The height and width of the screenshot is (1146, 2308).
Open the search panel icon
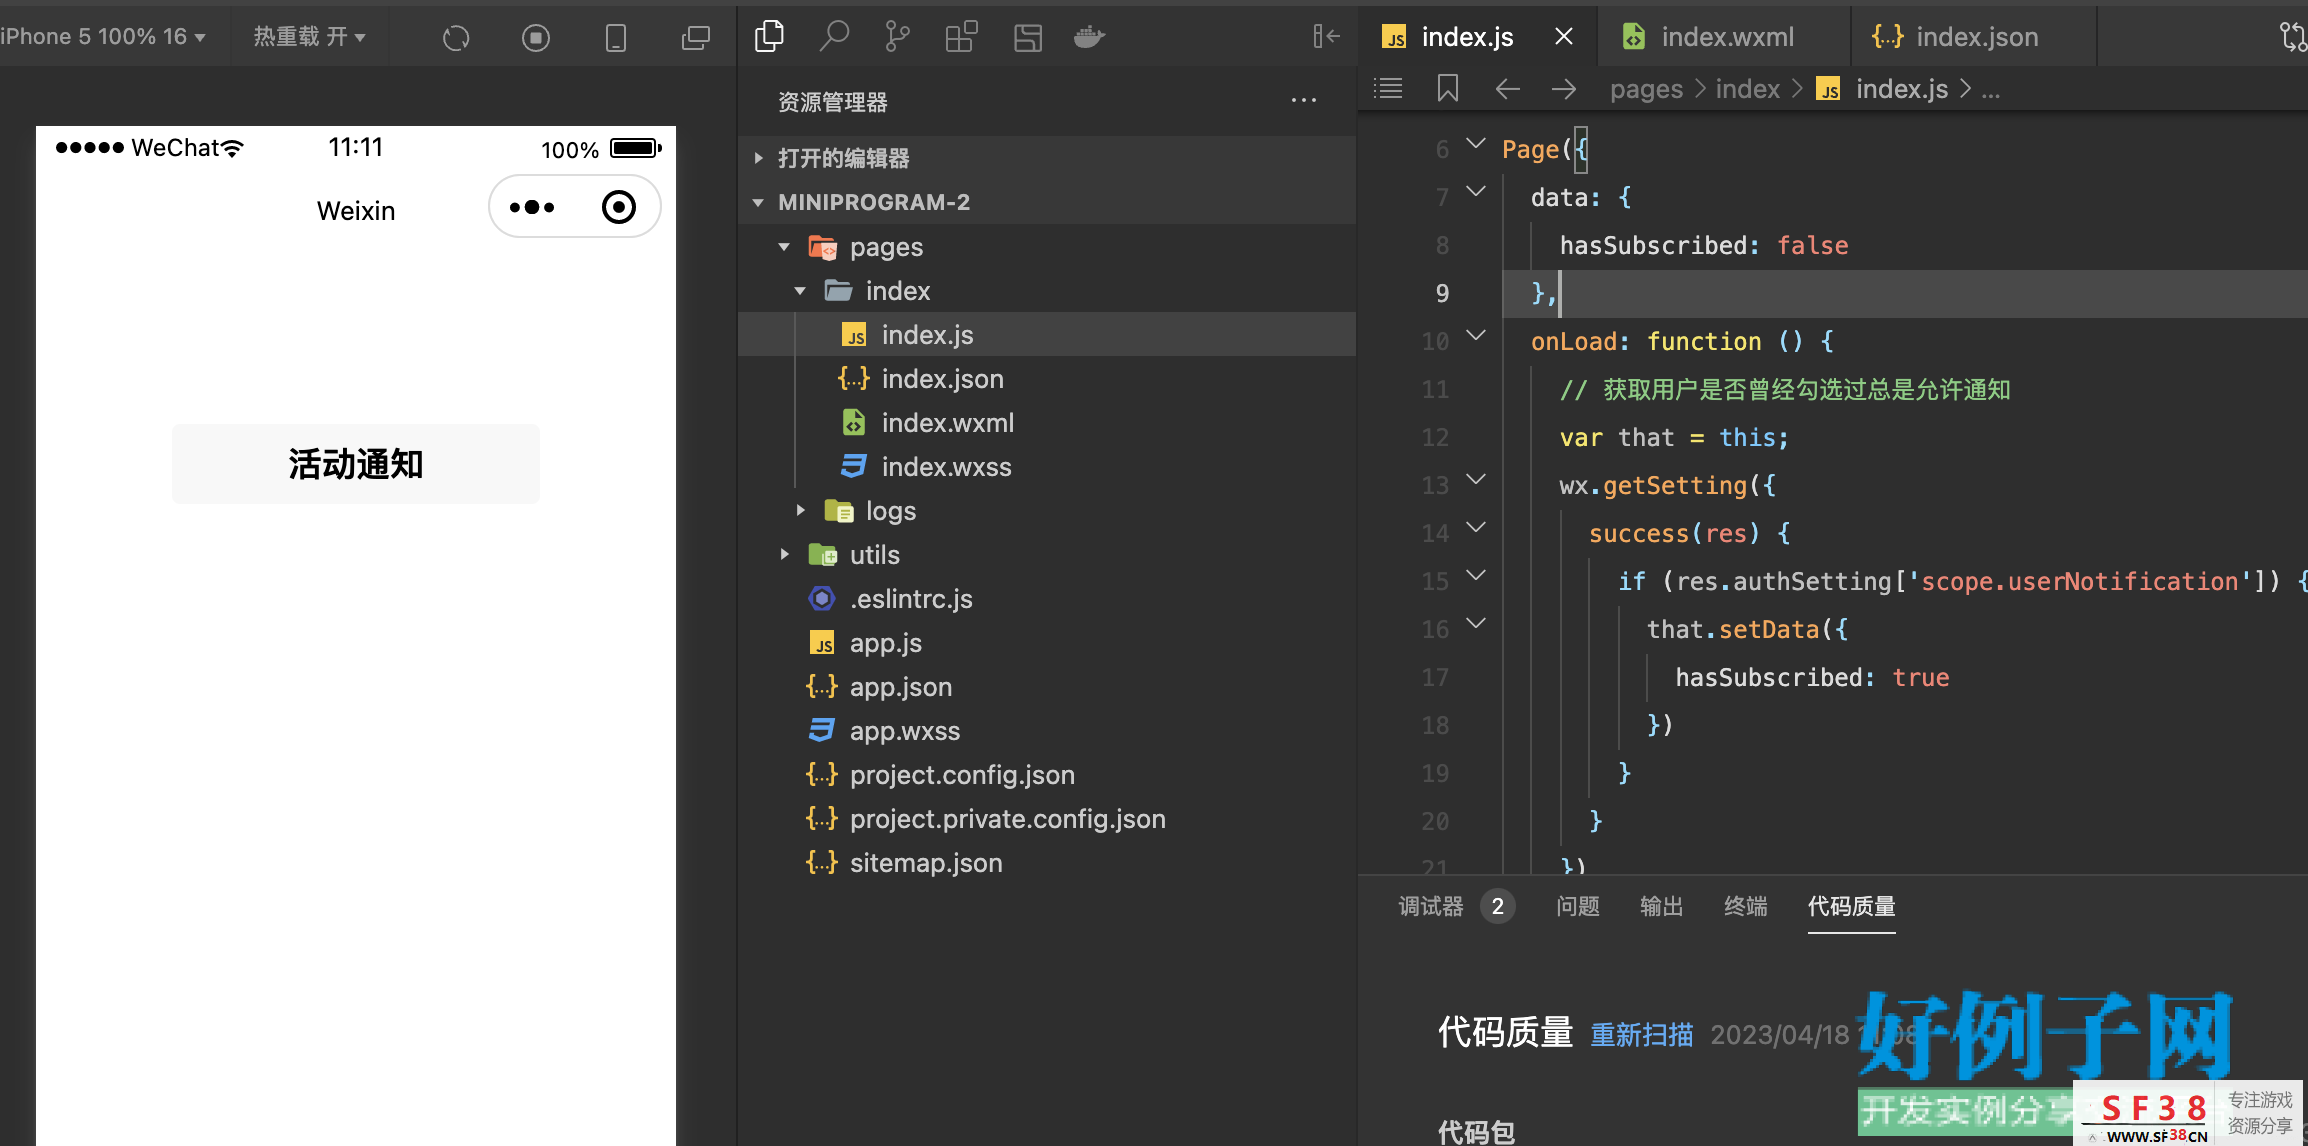[833, 37]
